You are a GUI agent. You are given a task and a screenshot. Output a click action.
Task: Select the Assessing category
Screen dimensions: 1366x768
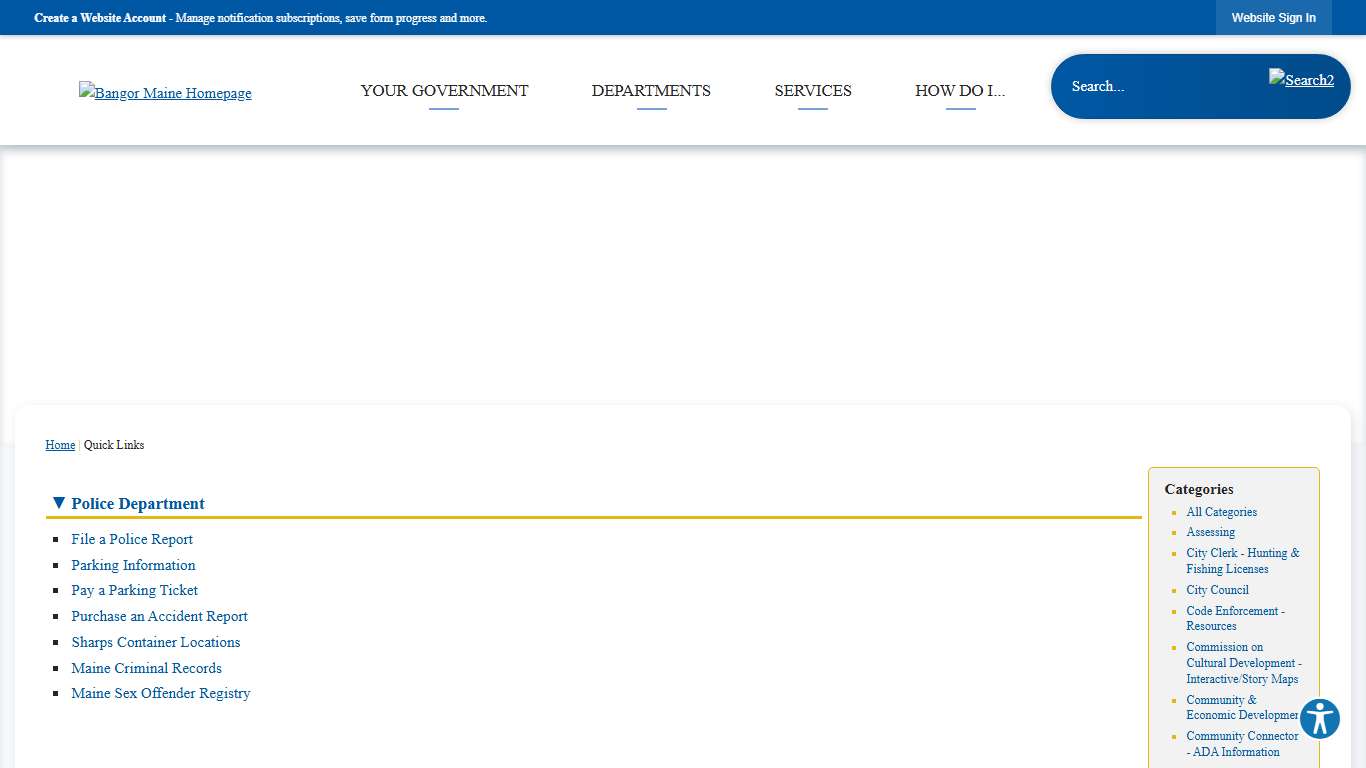tap(1210, 532)
